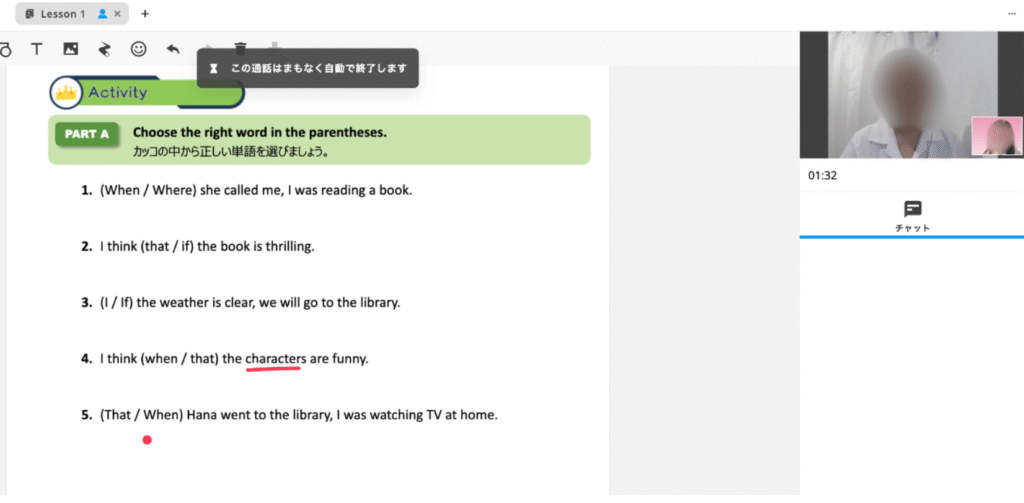Open the three-dot more options menu
Image resolution: width=1024 pixels, height=503 pixels.
click(x=1012, y=14)
